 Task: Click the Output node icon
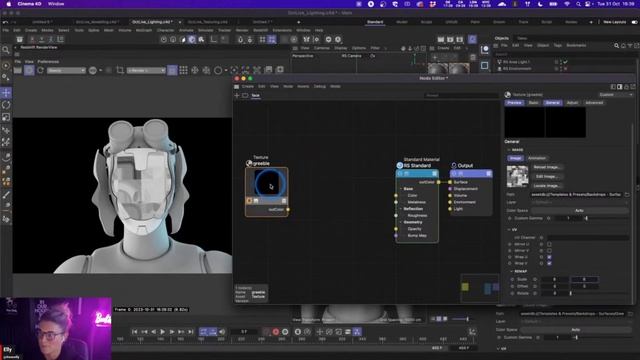click(453, 165)
